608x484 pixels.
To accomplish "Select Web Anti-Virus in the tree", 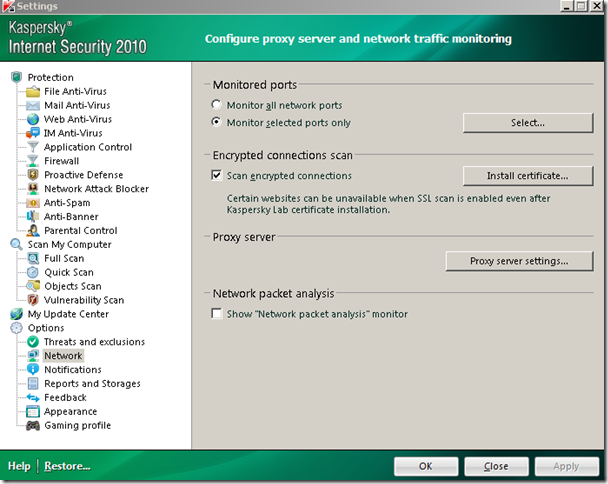I will [x=78, y=119].
